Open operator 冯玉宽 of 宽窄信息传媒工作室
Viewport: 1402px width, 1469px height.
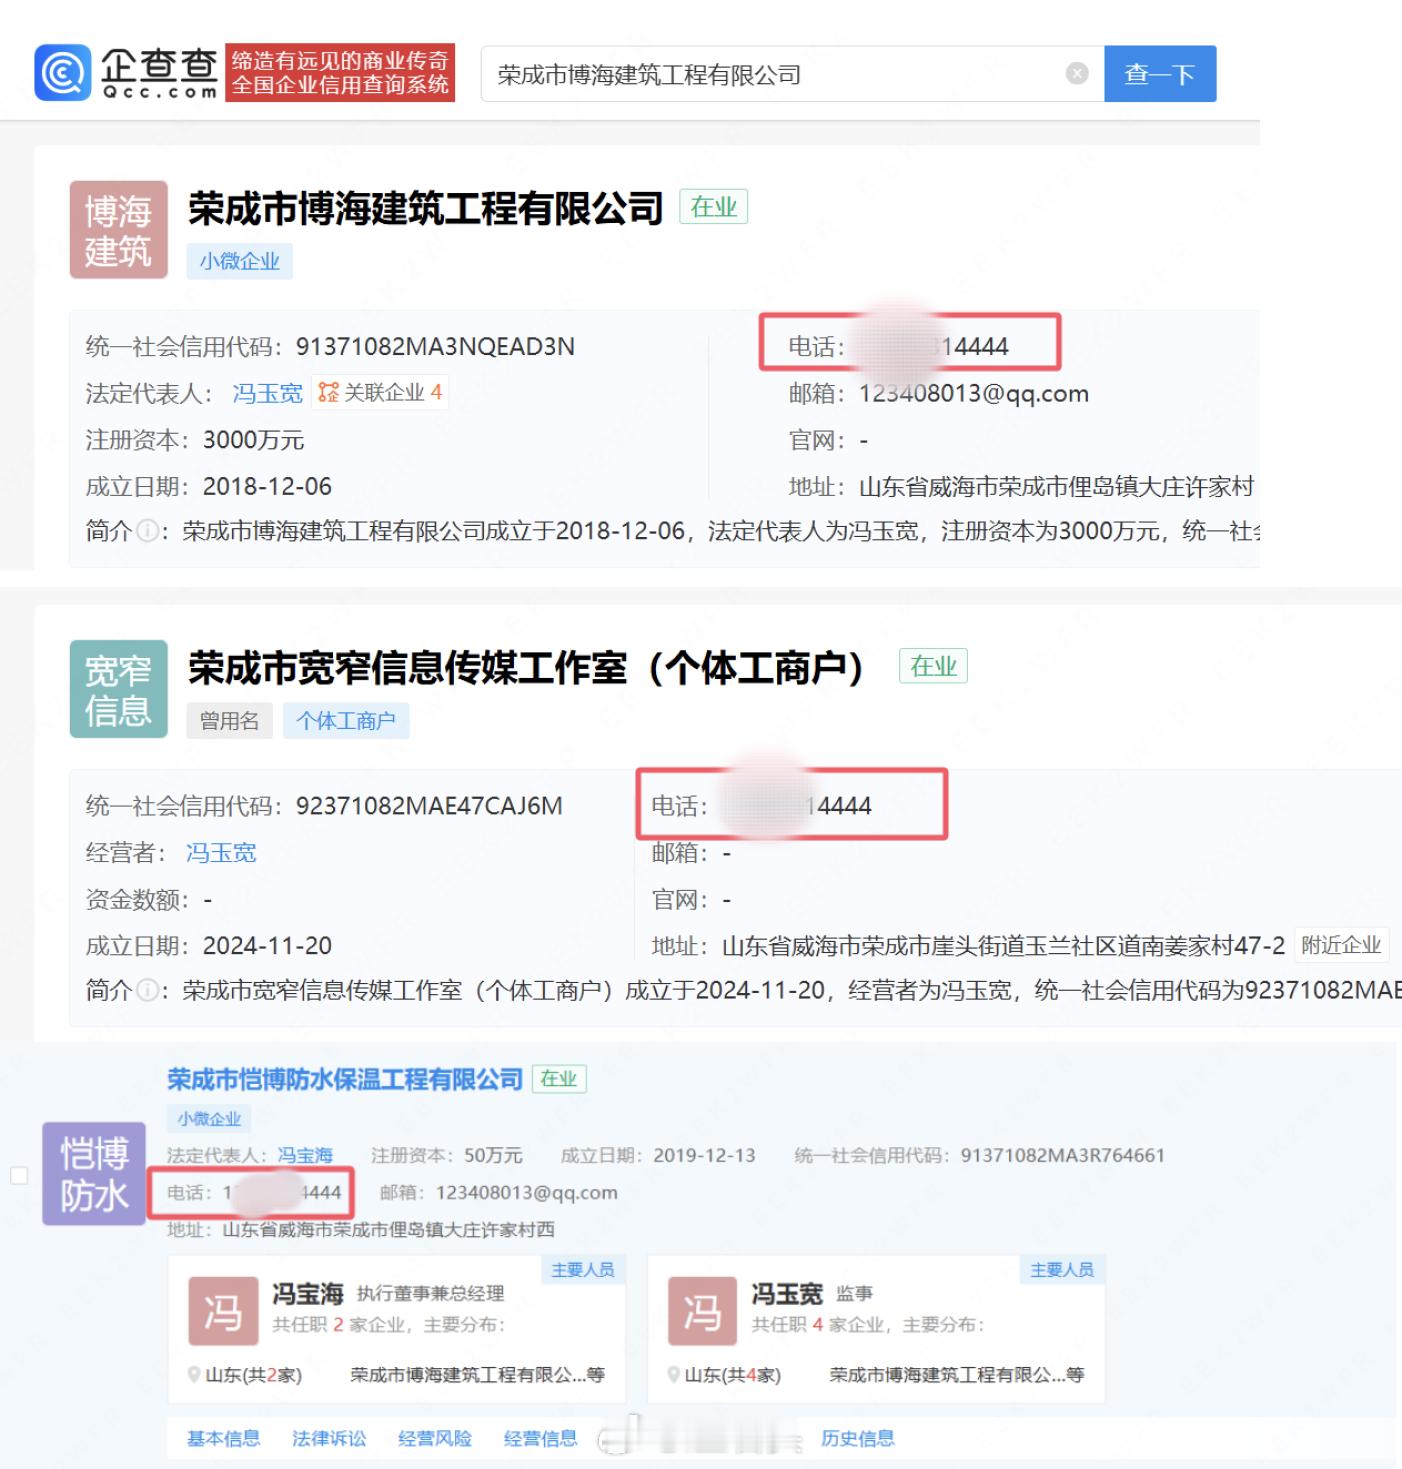tap(221, 852)
